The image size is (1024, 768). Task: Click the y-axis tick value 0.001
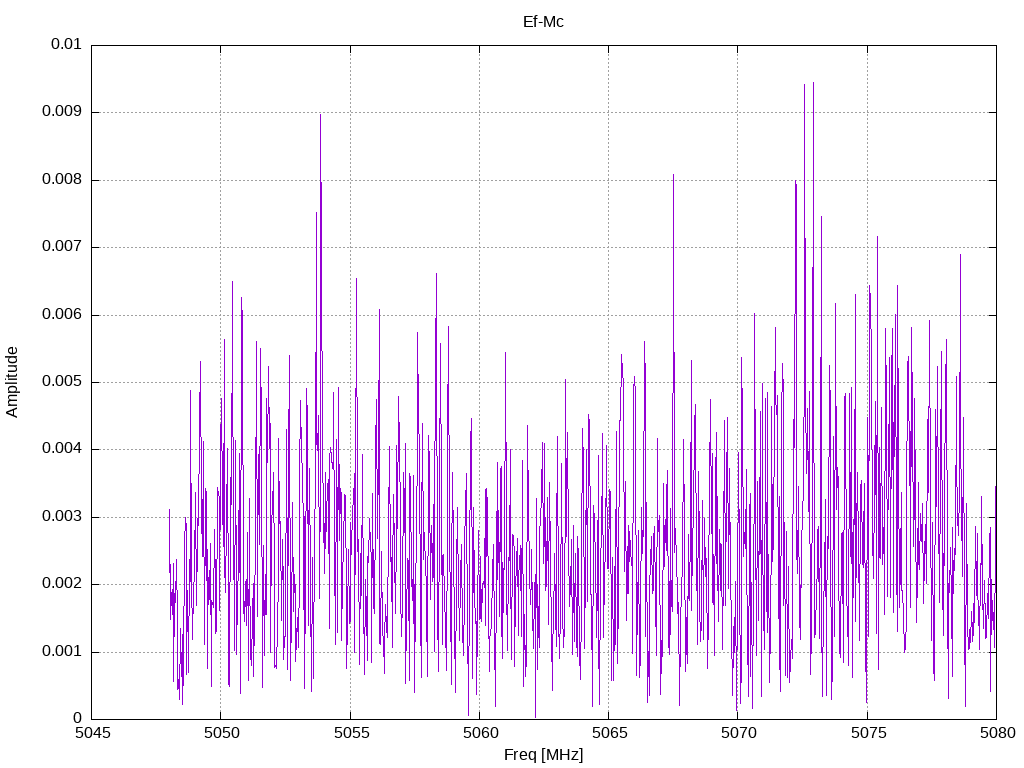click(62, 652)
